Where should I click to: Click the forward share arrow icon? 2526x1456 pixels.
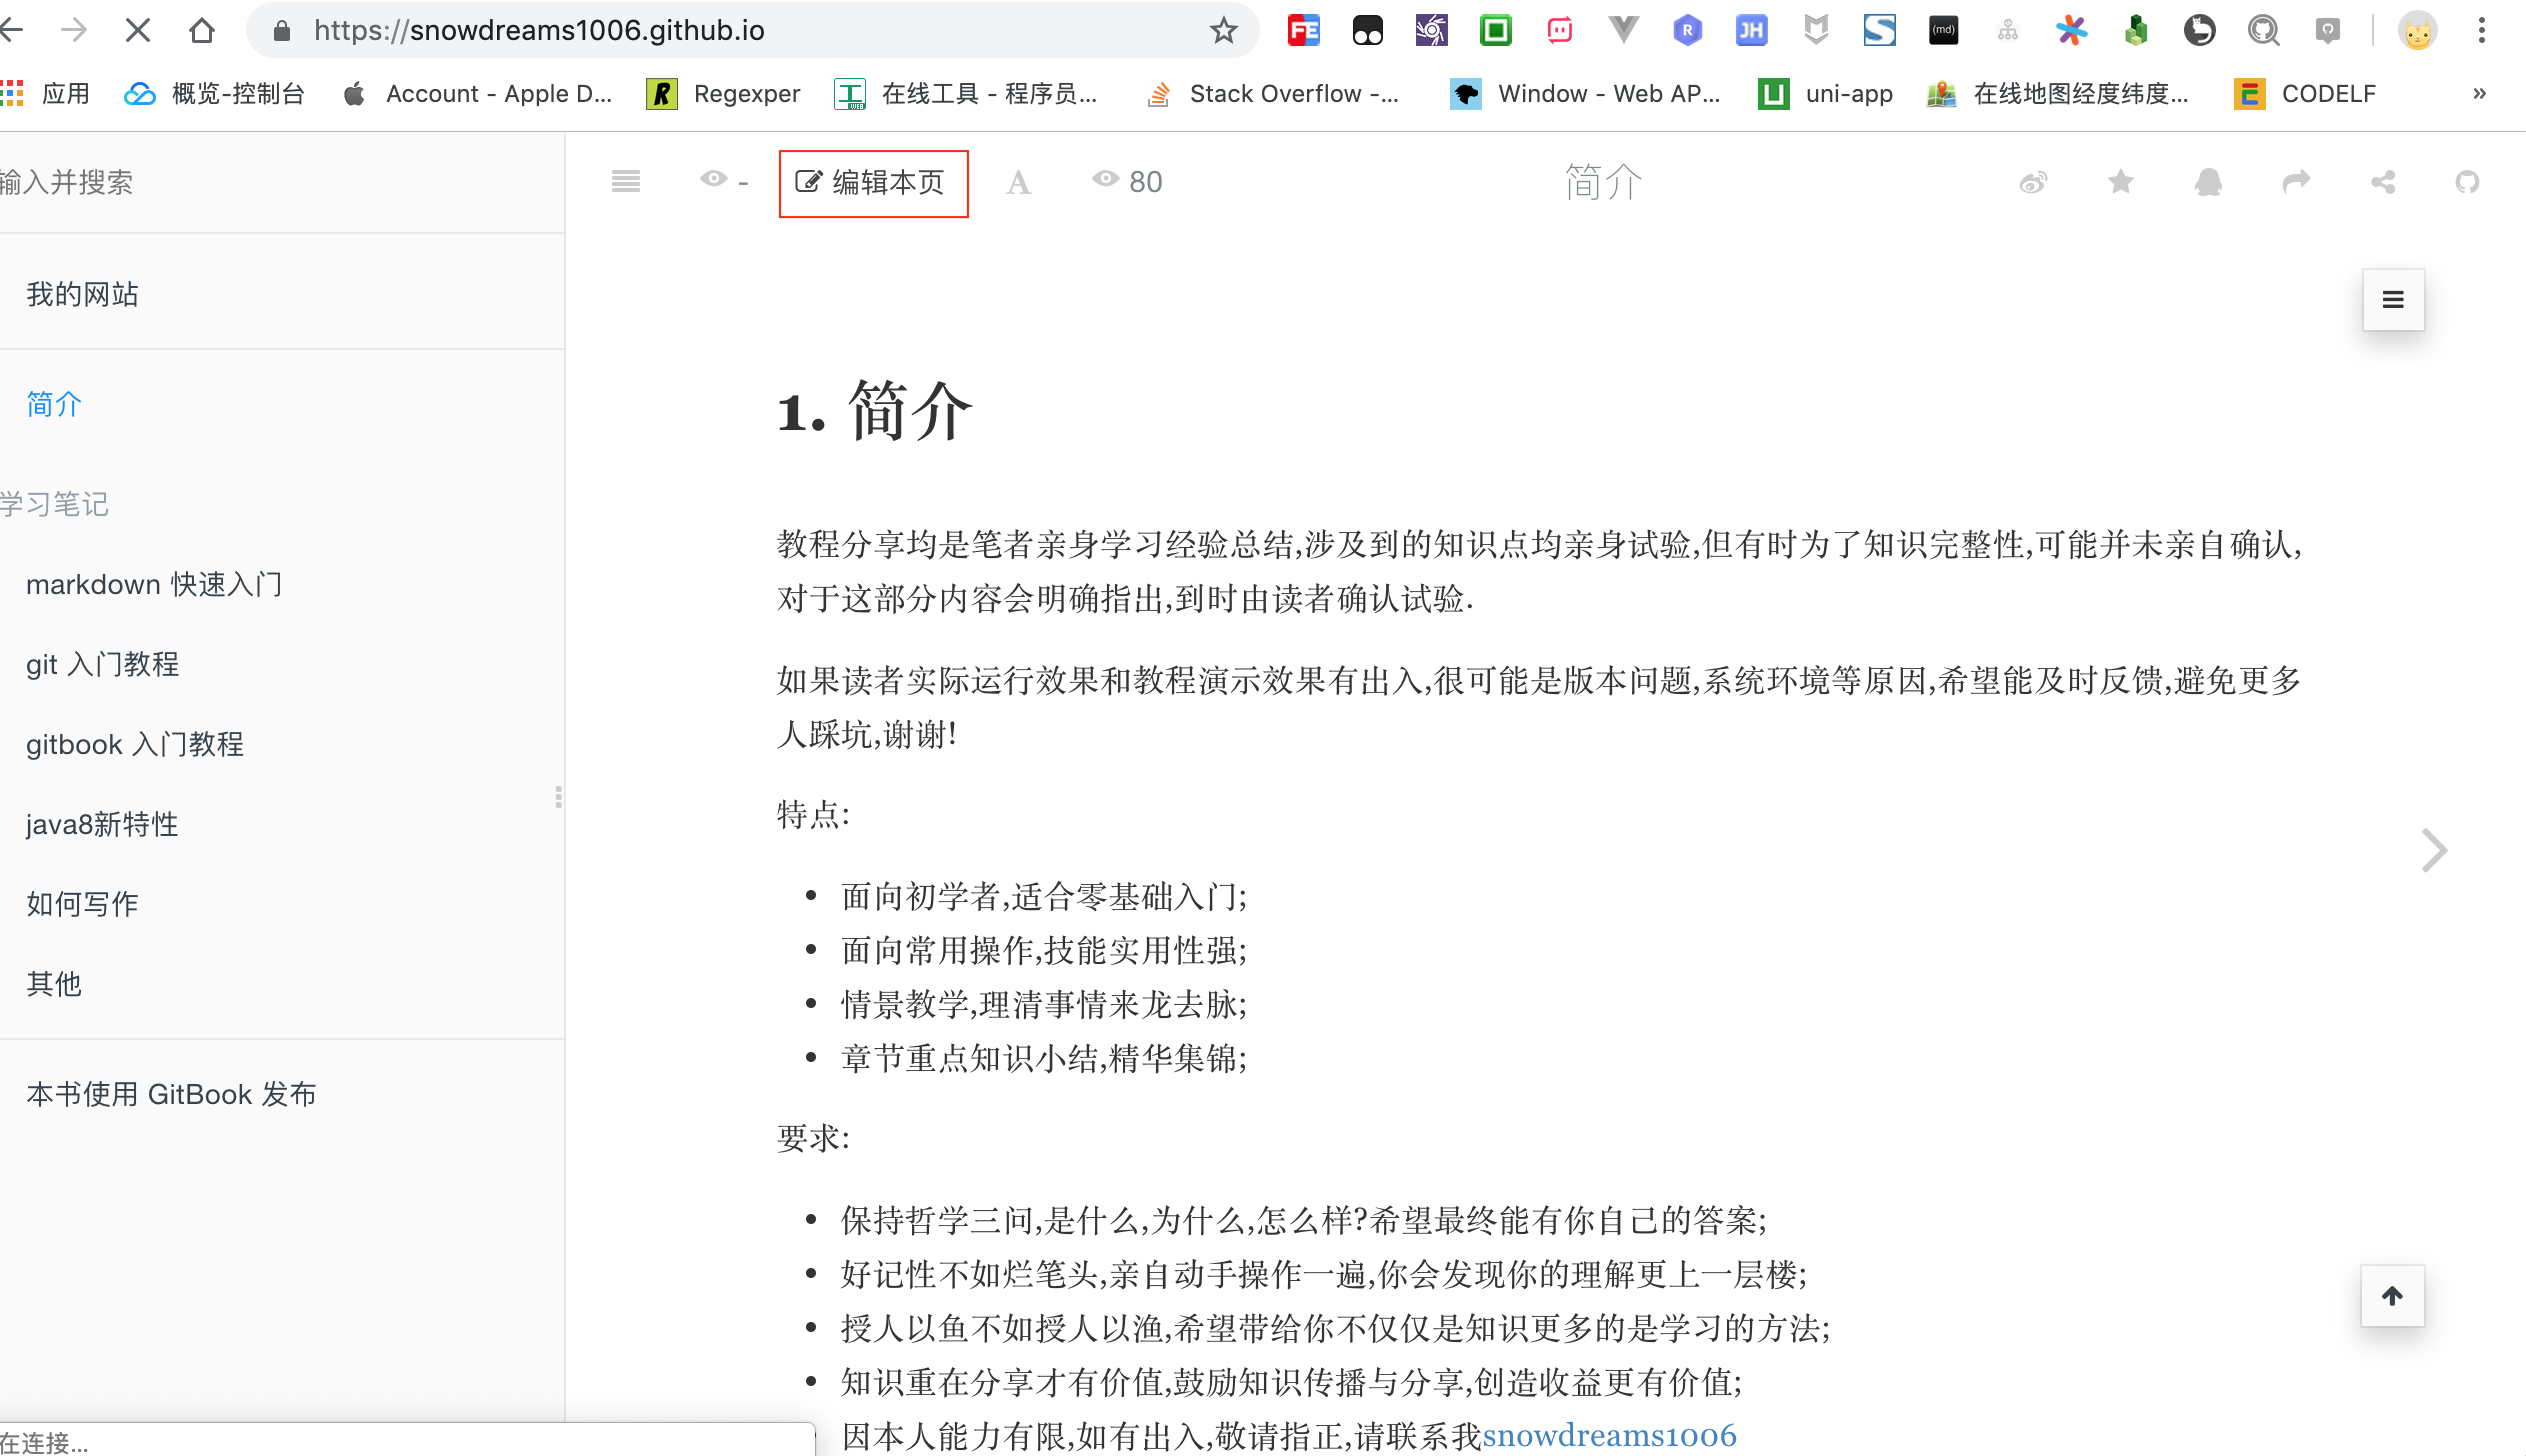click(x=2295, y=182)
